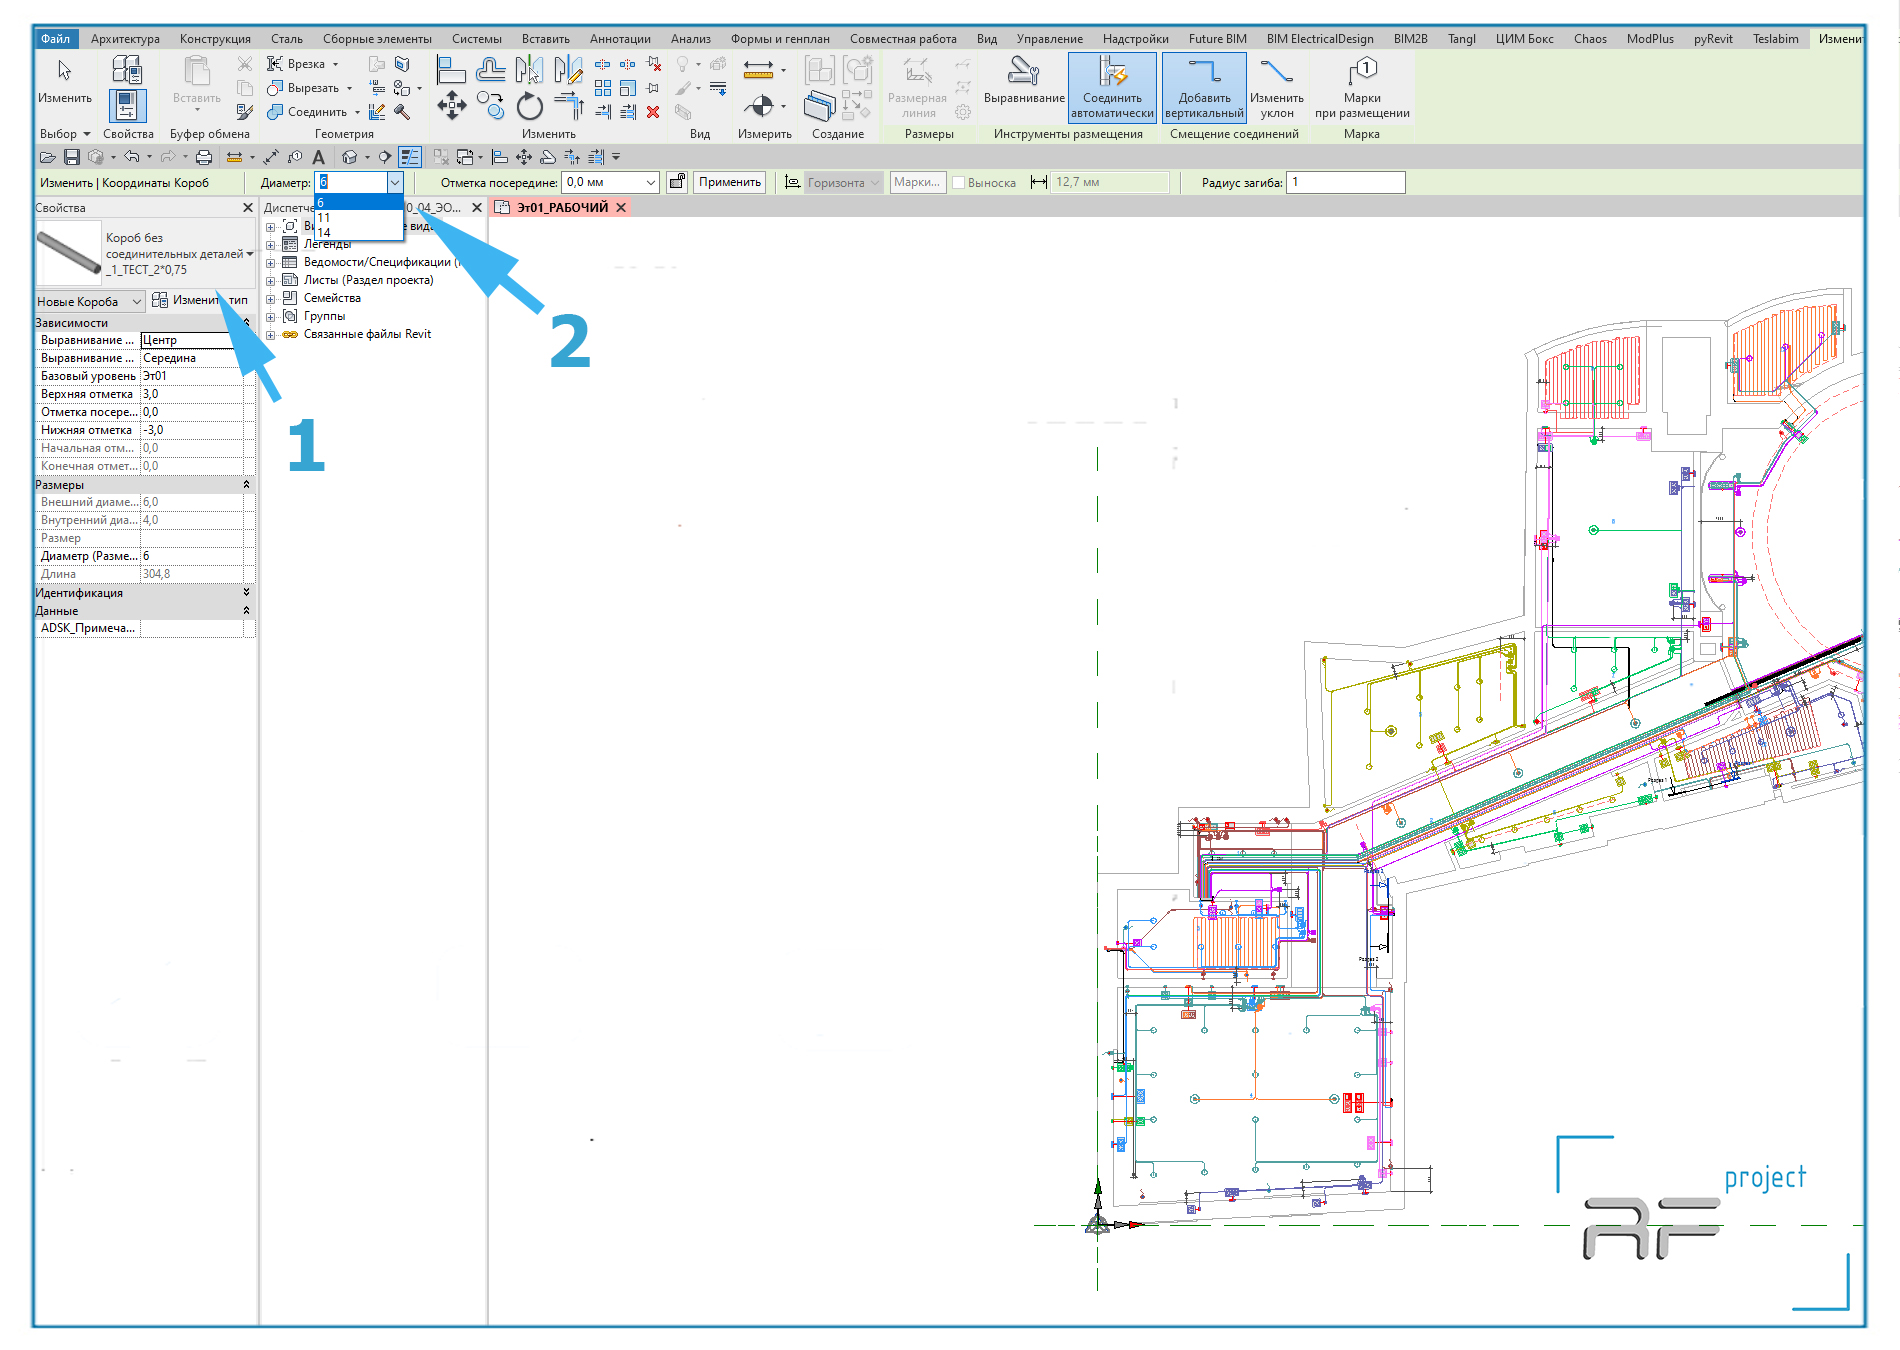Open the Новые Короба filter dropdown

pyautogui.click(x=89, y=301)
